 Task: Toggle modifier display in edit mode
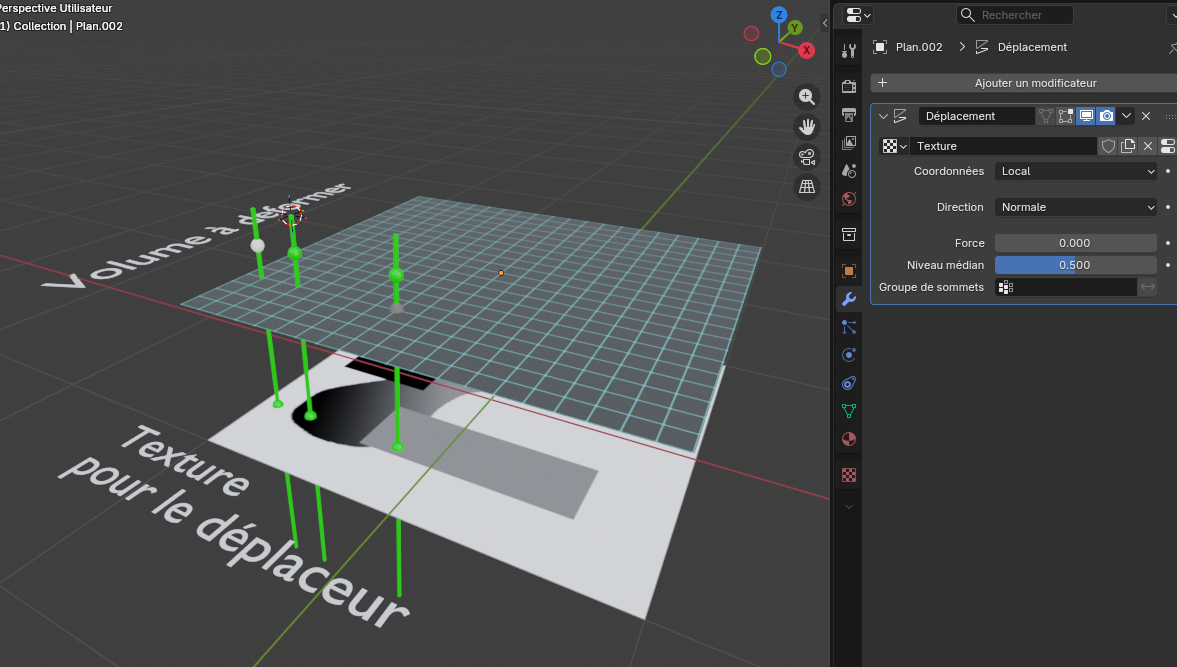point(1066,116)
